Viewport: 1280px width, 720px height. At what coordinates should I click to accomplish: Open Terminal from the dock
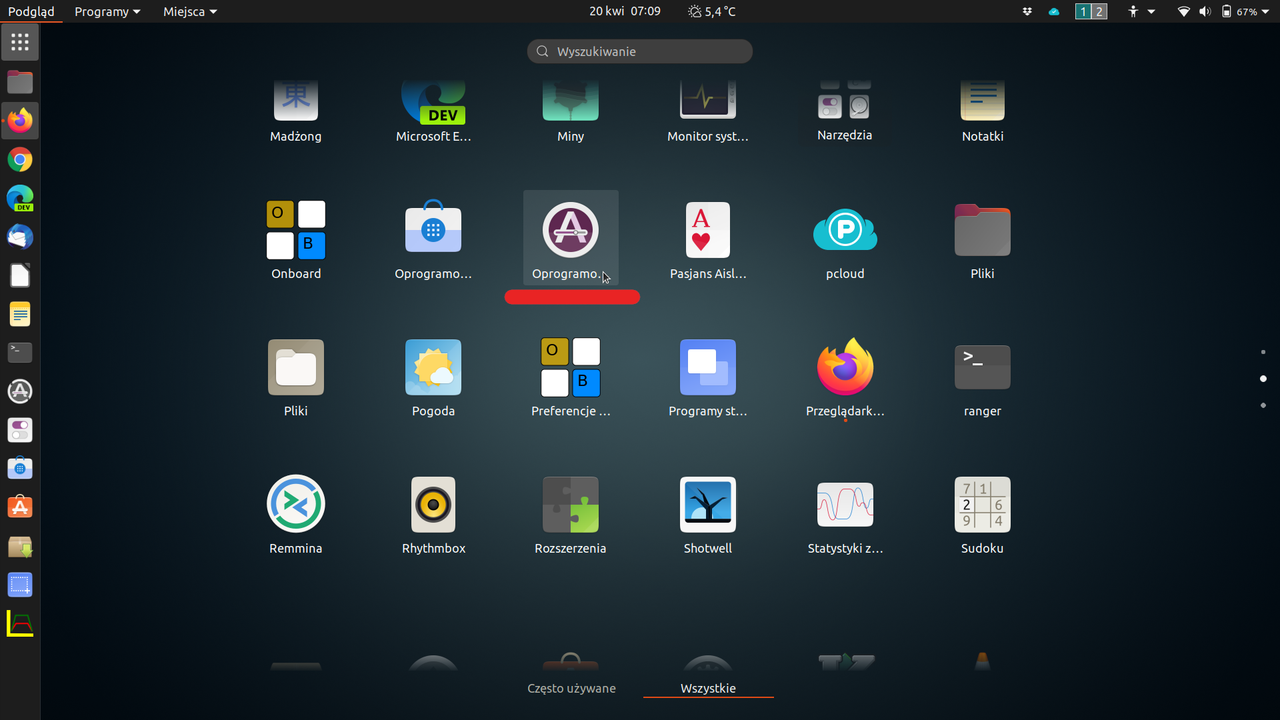[x=20, y=352]
